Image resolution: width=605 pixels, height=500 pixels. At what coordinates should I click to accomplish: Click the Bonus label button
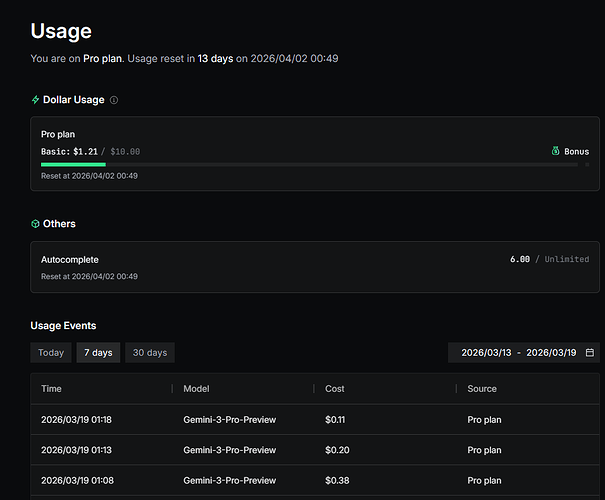pos(576,152)
